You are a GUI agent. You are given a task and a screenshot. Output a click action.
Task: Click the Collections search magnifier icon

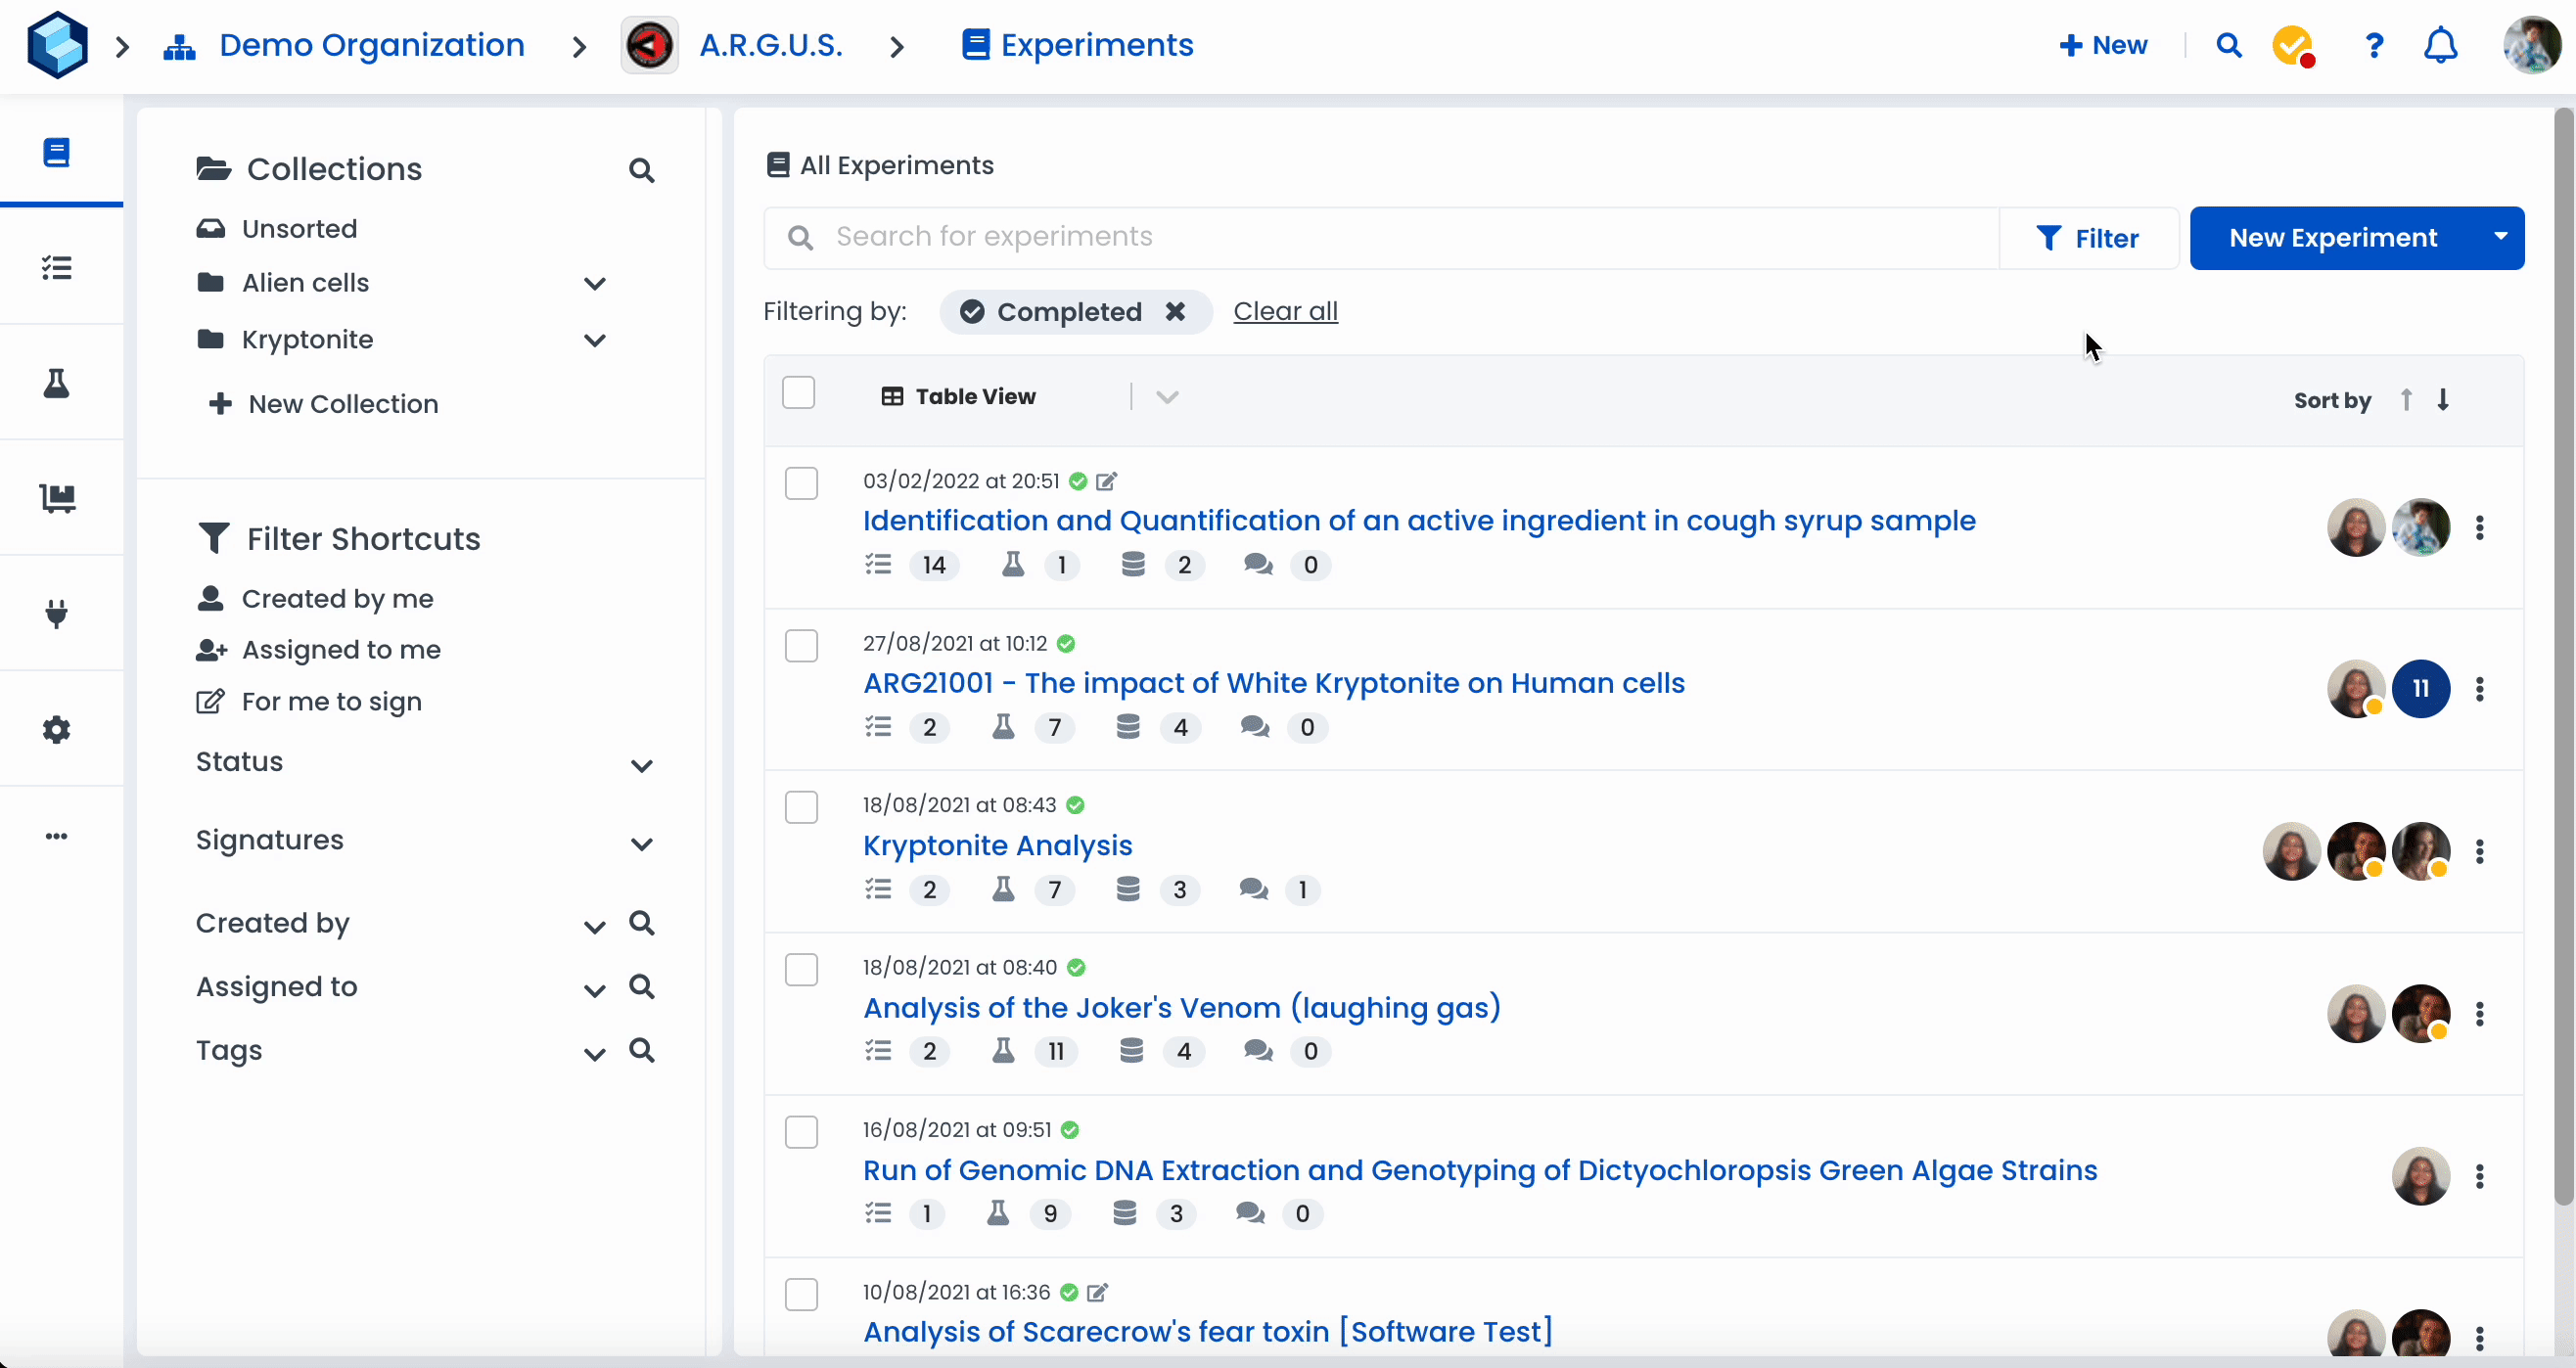click(641, 171)
